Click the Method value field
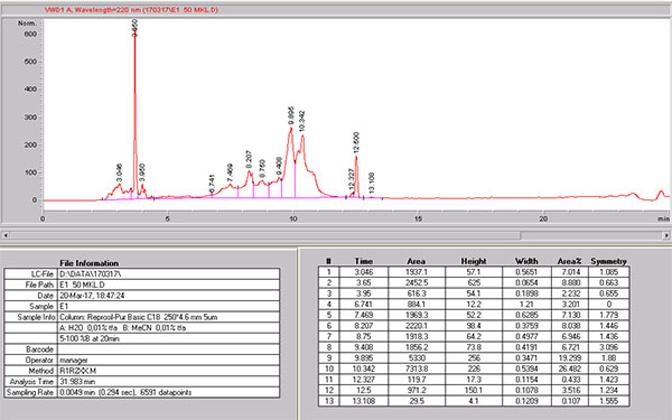This screenshot has width=672, height=420. 168,371
